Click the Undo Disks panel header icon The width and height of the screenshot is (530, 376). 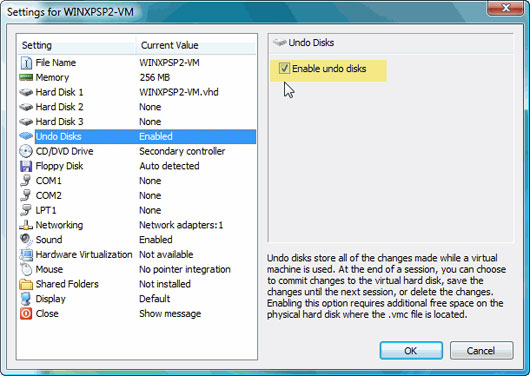(x=280, y=43)
